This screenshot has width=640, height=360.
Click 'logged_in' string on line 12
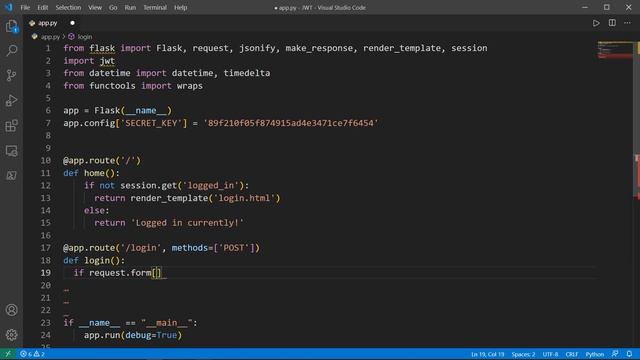[211, 185]
